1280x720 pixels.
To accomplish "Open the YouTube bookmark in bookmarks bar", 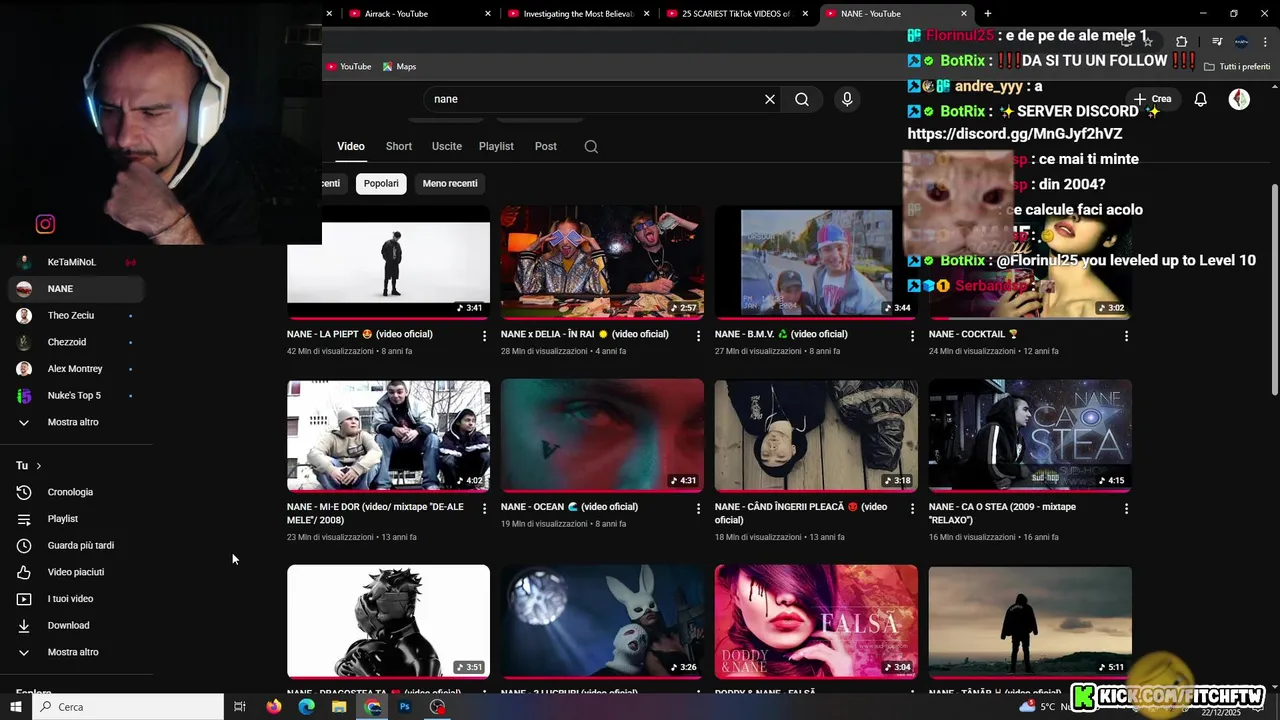I will click(348, 66).
